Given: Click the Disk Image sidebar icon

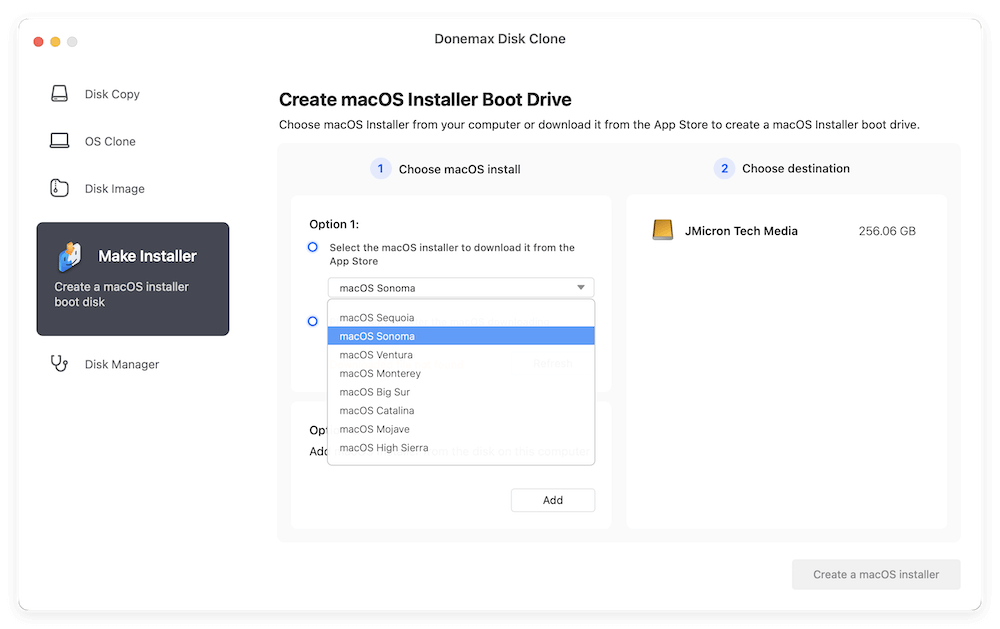Looking at the screenshot, I should click(59, 188).
